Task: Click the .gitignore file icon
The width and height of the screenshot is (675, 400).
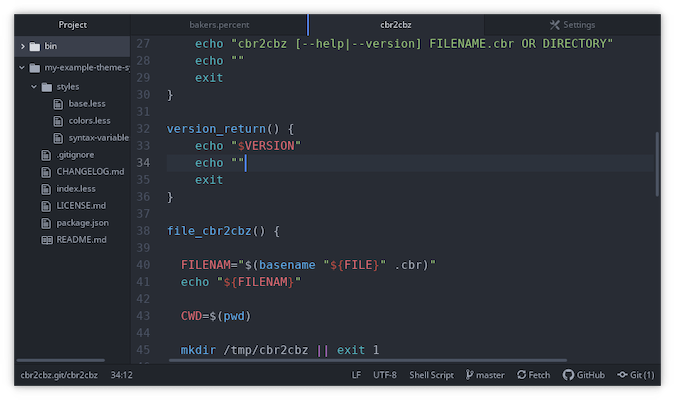Action: coord(46,155)
